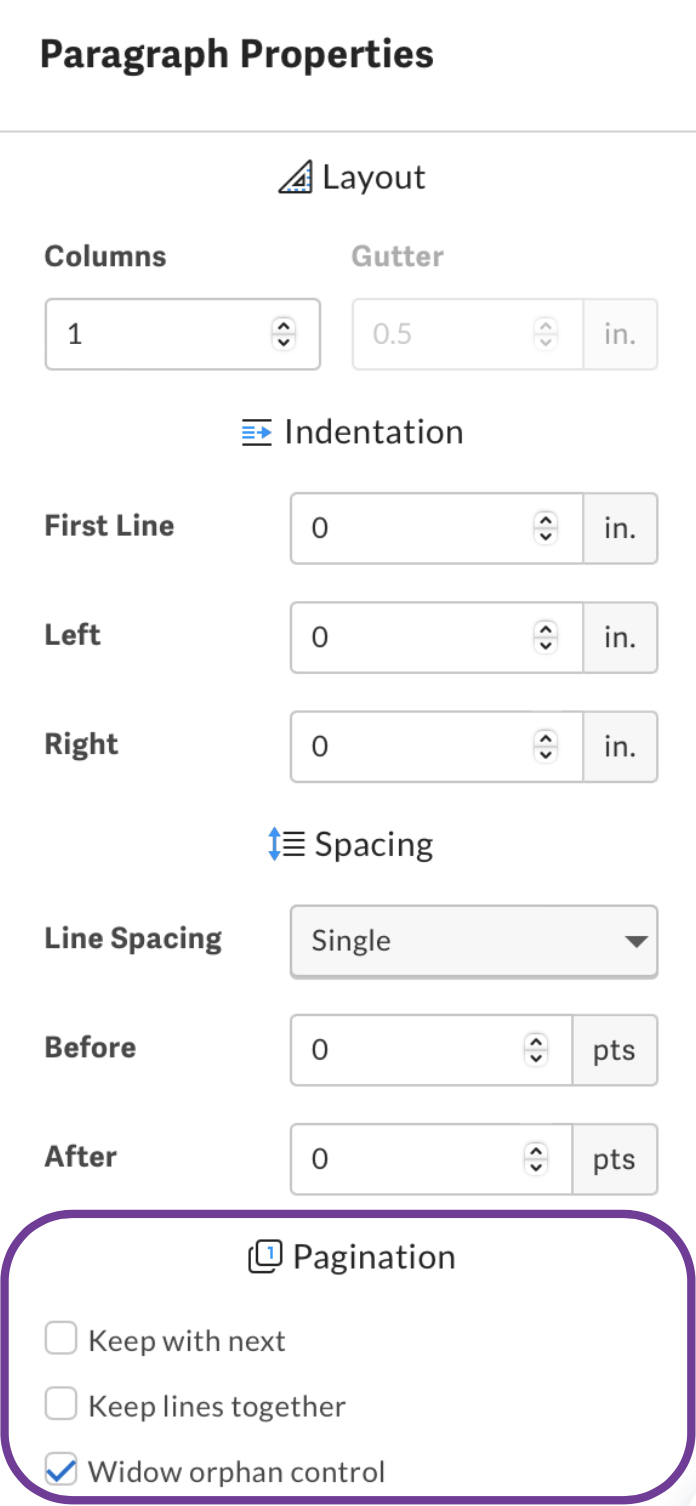Viewport: 696px width, 1506px height.
Task: Click the Pagination pages icon
Action: pyautogui.click(x=266, y=1257)
